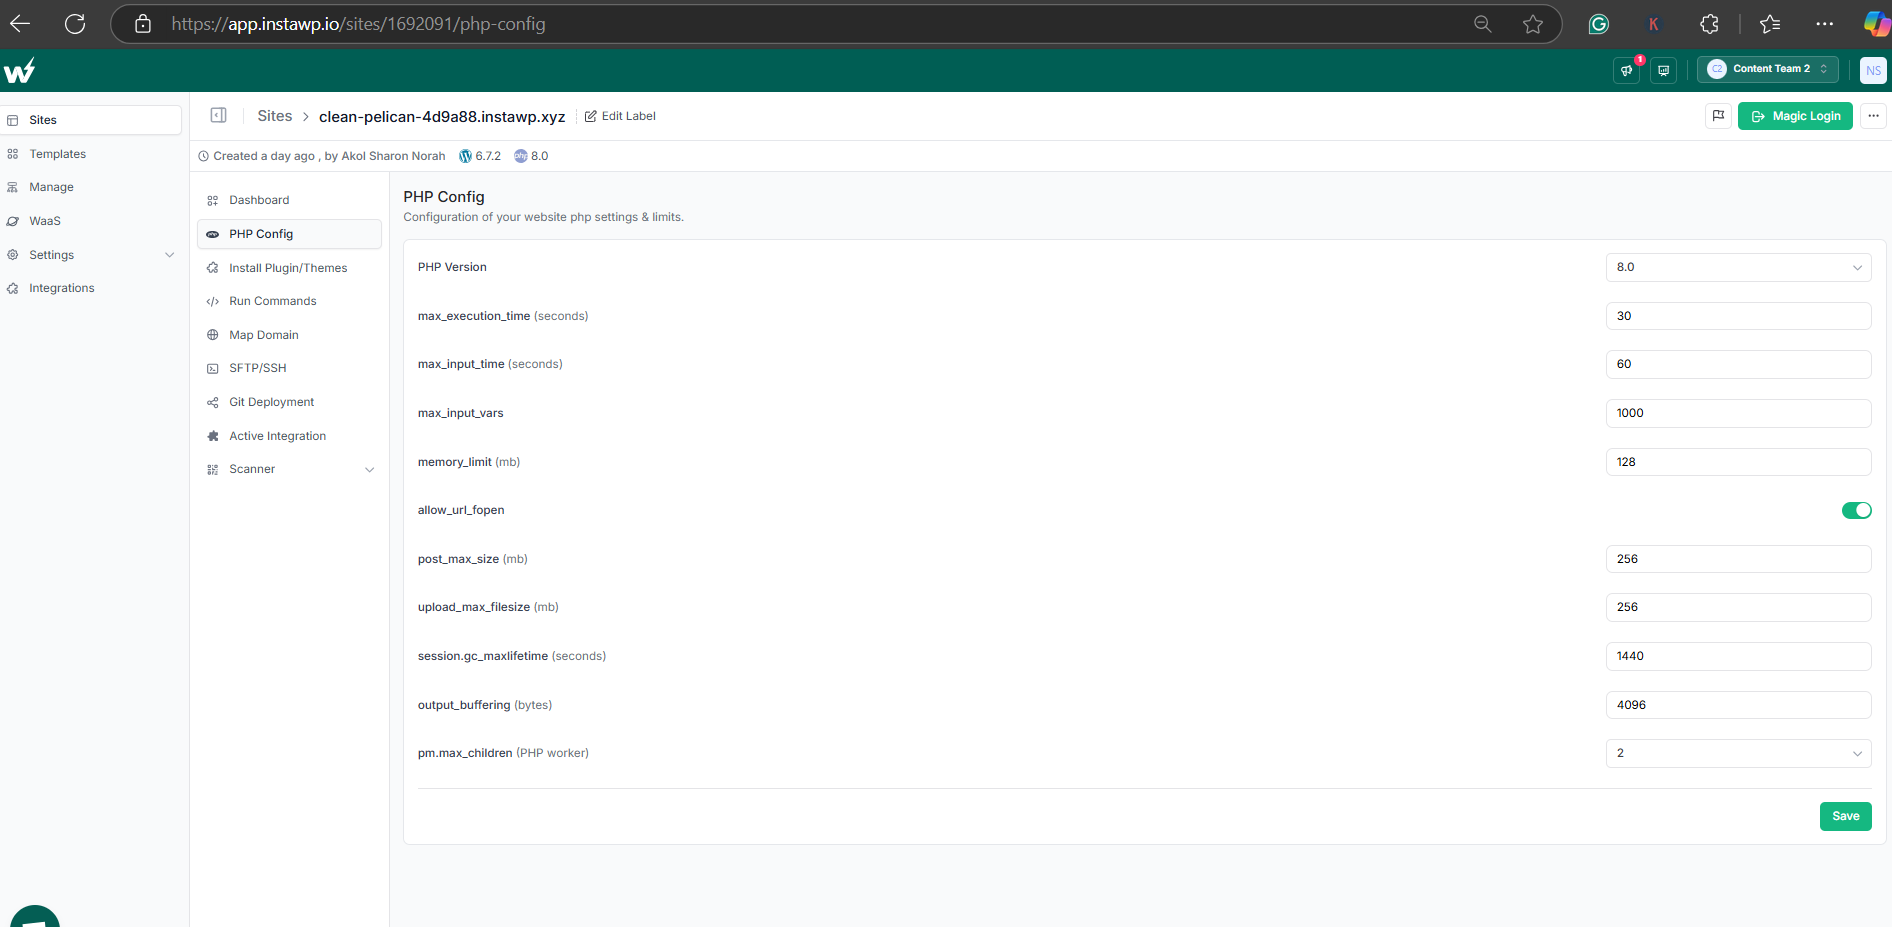
Task: Click the Edit Label pencil icon
Action: (x=590, y=116)
